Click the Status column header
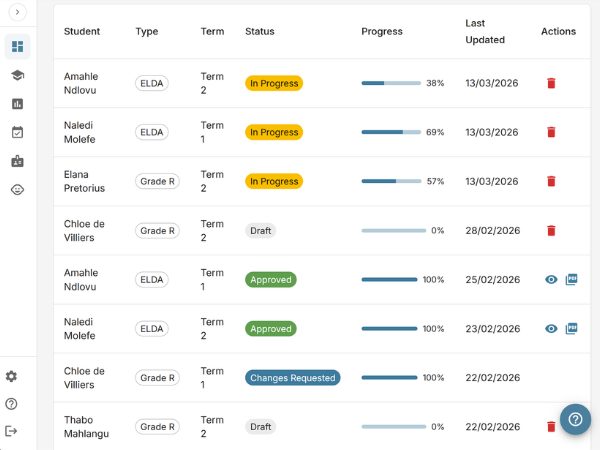This screenshot has height=450, width=600. click(260, 31)
